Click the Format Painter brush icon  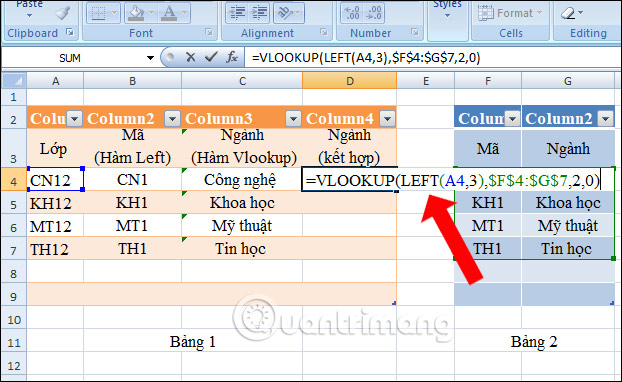click(x=63, y=13)
